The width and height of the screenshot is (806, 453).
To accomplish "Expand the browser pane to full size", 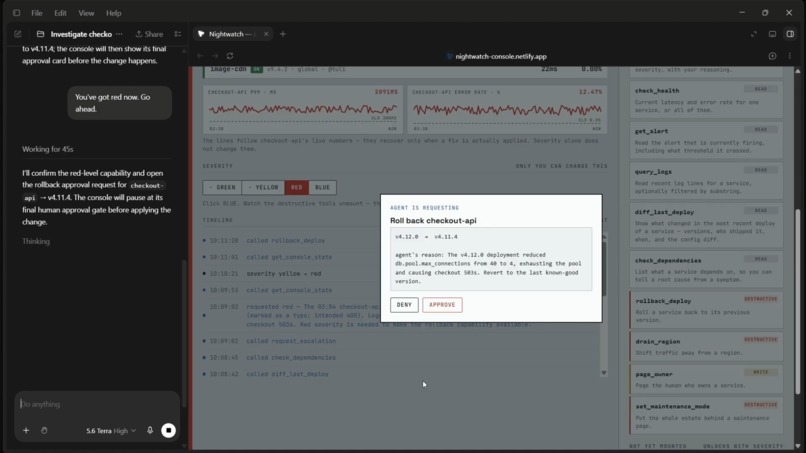I will point(754,34).
